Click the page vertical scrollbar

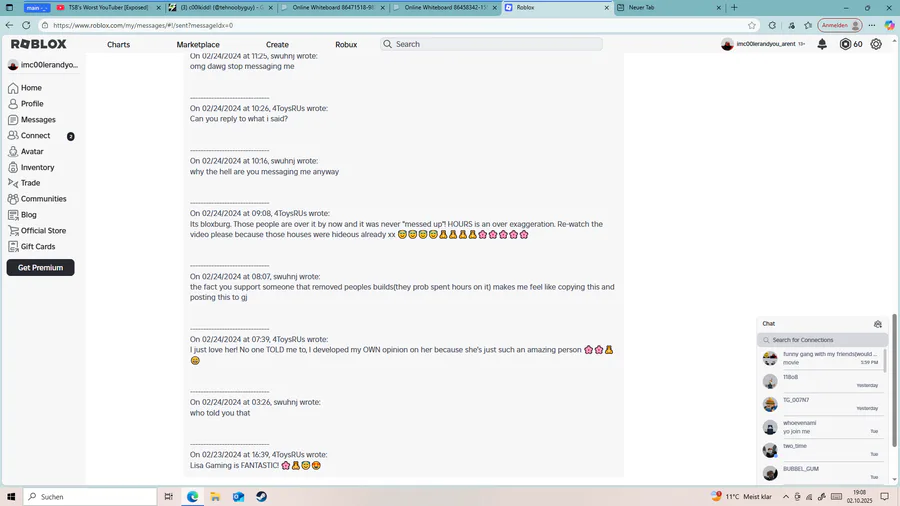tap(894, 379)
